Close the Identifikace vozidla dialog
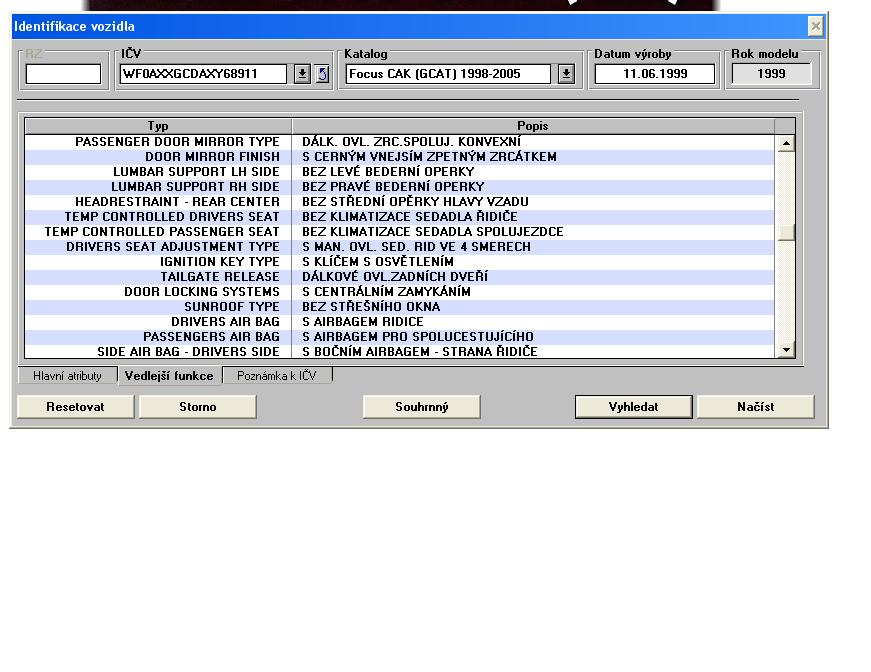The height and width of the screenshot is (672, 871). pos(815,26)
